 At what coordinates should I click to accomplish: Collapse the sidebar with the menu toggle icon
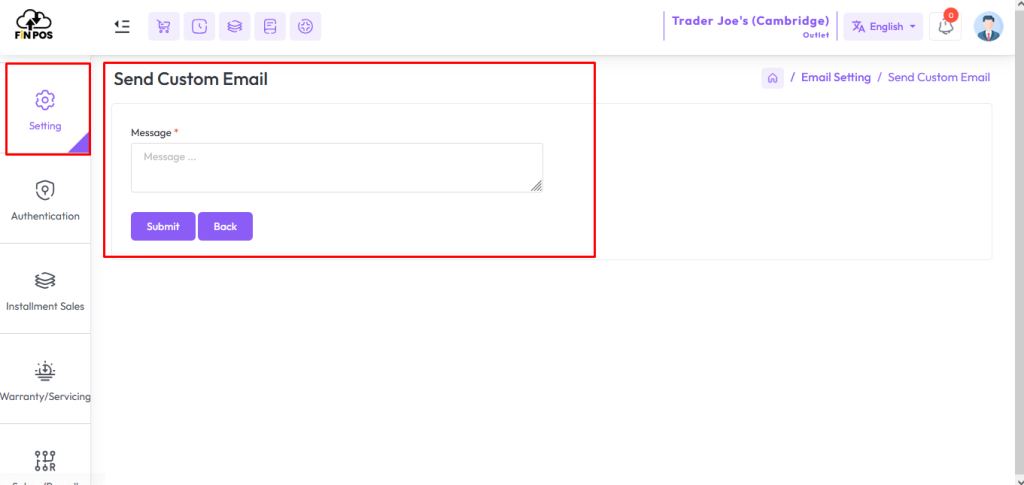pyautogui.click(x=122, y=26)
